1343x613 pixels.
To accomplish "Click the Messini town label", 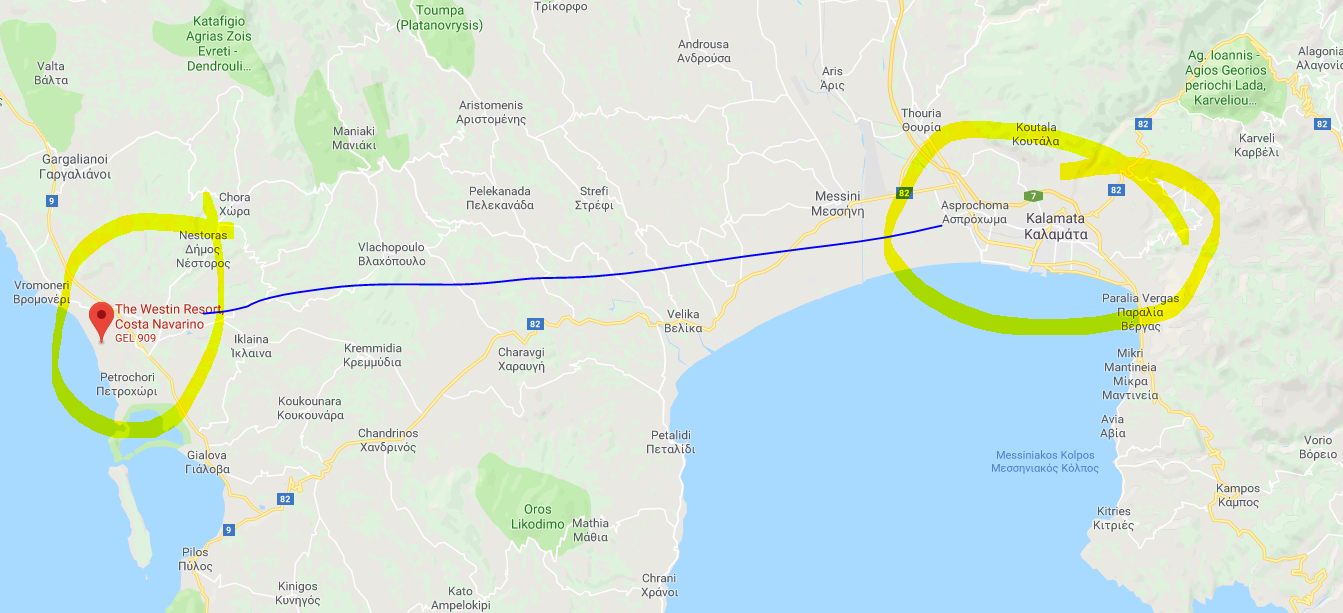I will (839, 203).
